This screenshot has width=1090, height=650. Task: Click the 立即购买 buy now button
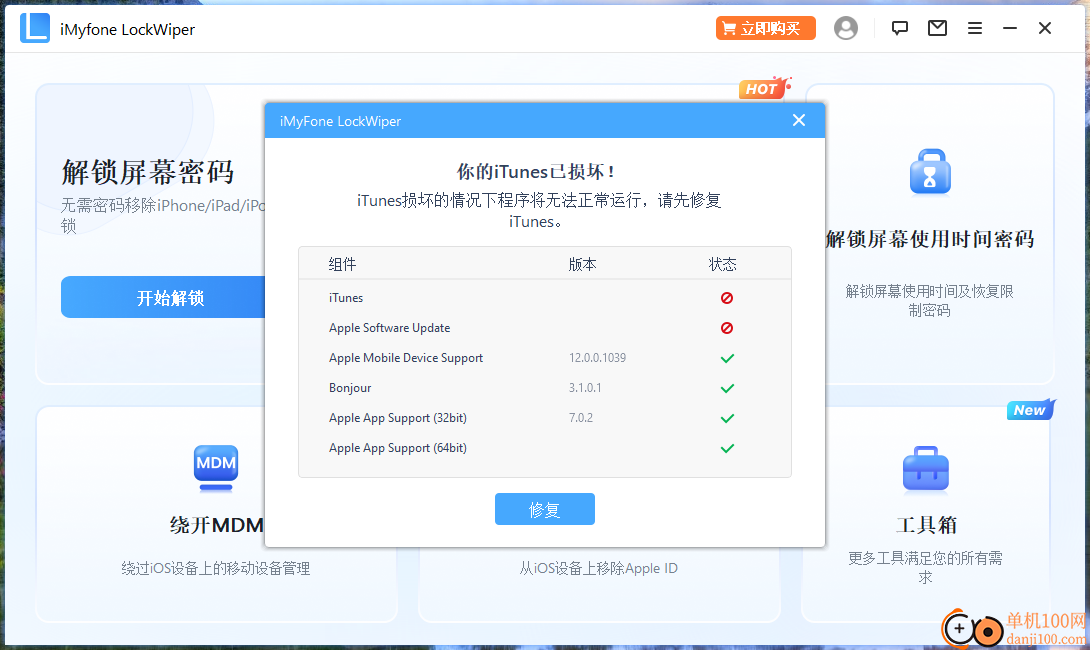[765, 29]
